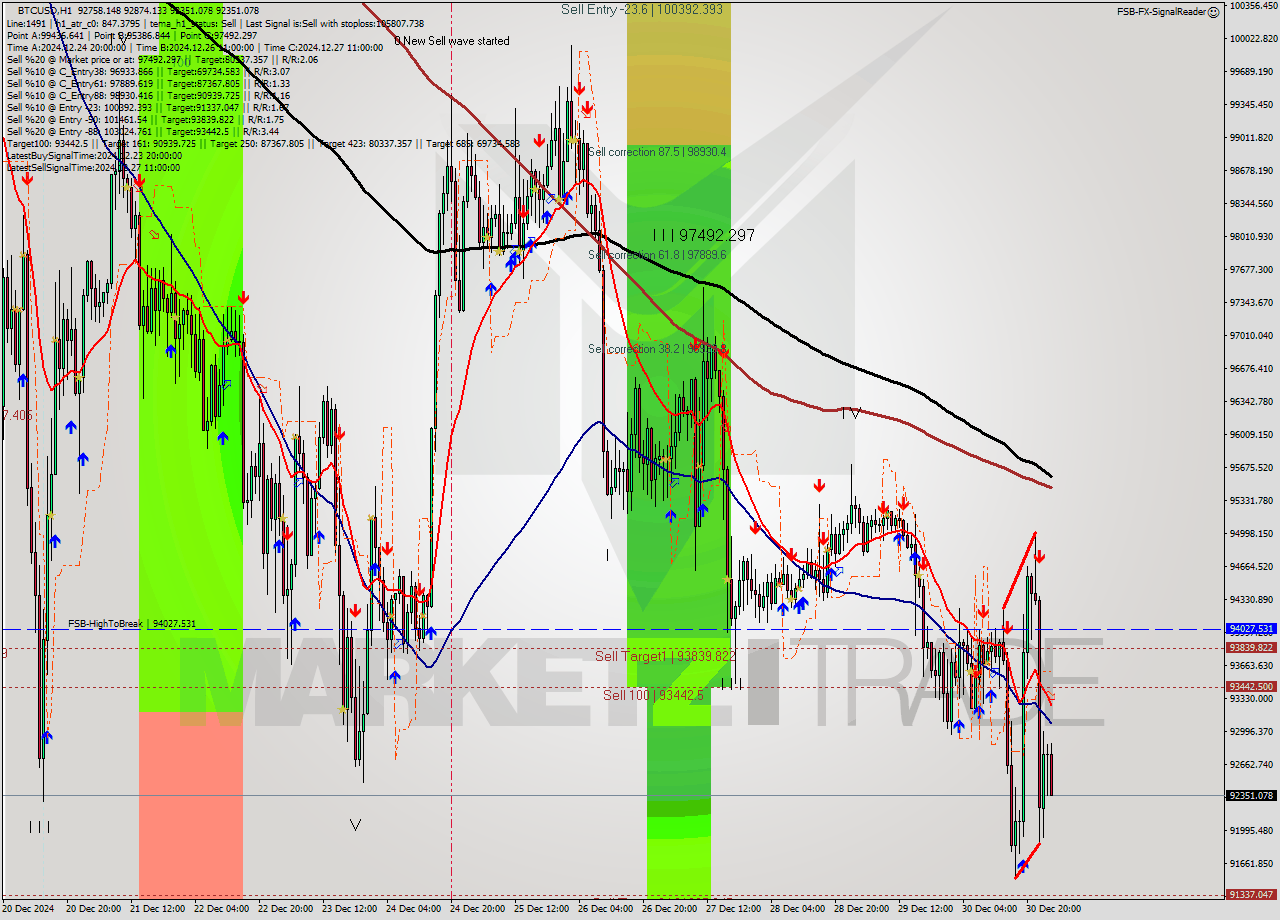This screenshot has width=1280, height=920.
Task: Click the 'I I I 97492.297' point label
Action: point(703,235)
